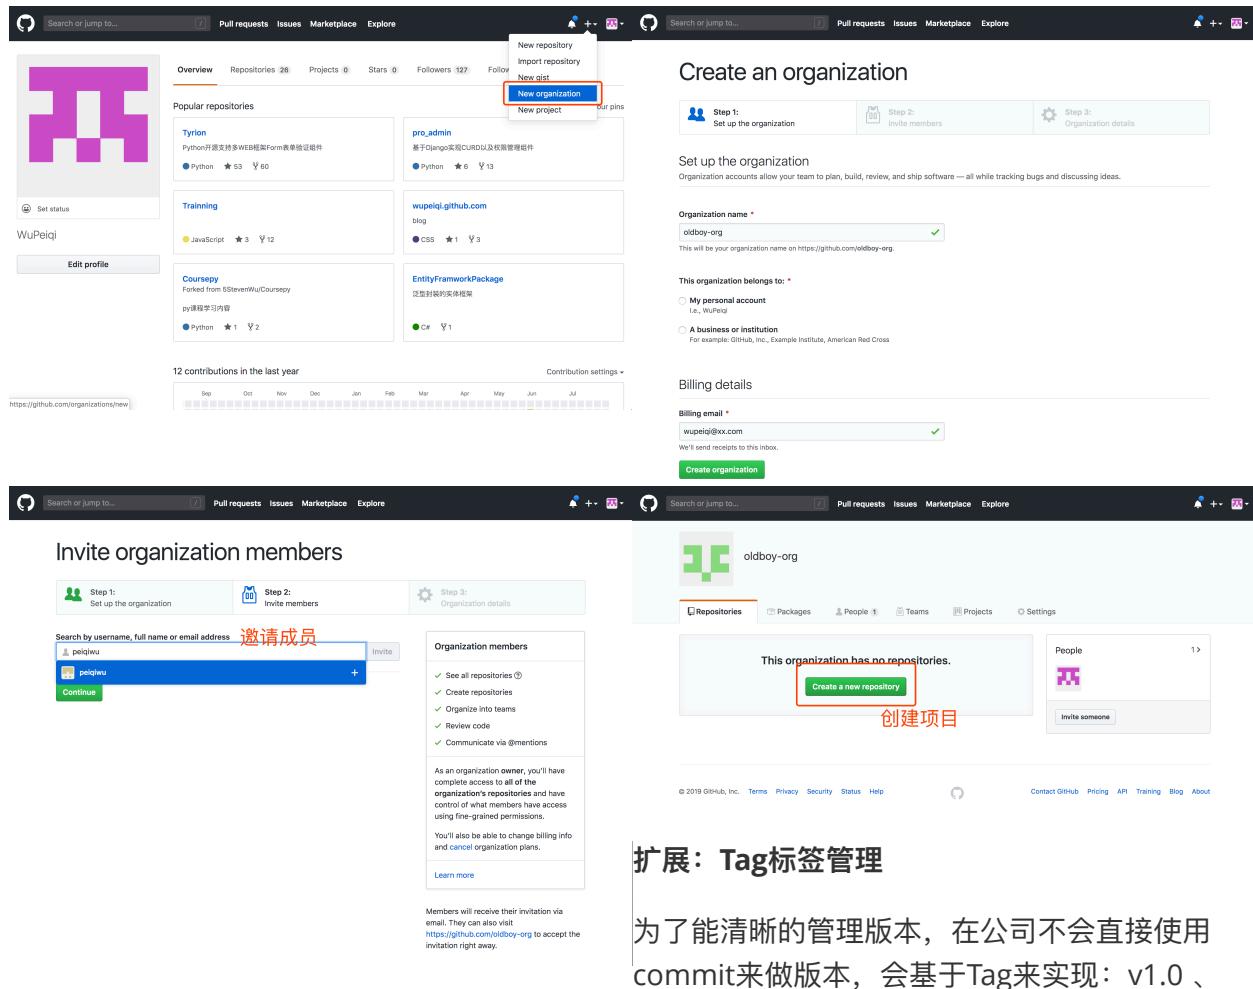Open the Learn more link
This screenshot has height=989, width=1253.
tap(454, 875)
